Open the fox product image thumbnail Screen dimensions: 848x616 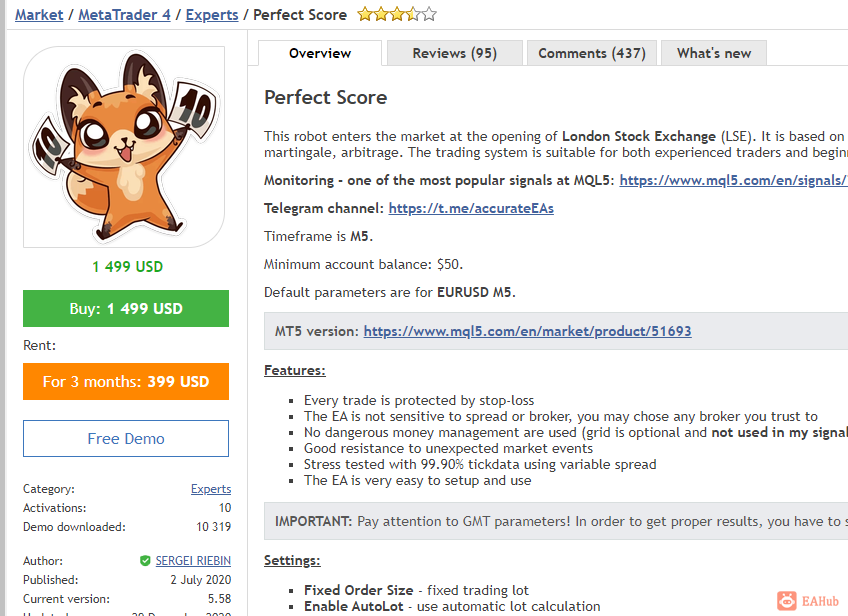click(124, 147)
